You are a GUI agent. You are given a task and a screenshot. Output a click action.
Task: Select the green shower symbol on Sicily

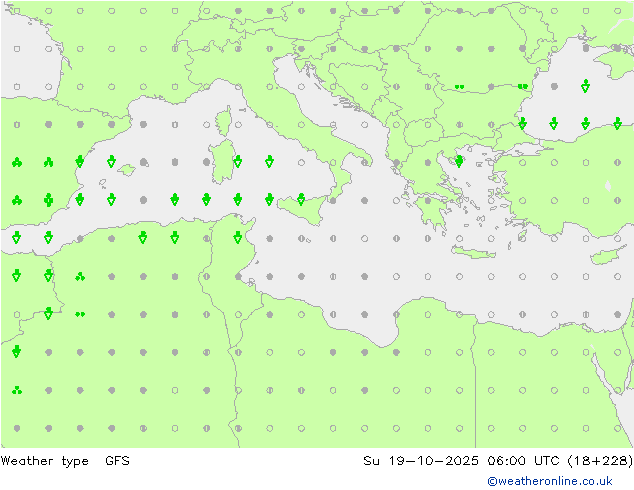point(301,199)
